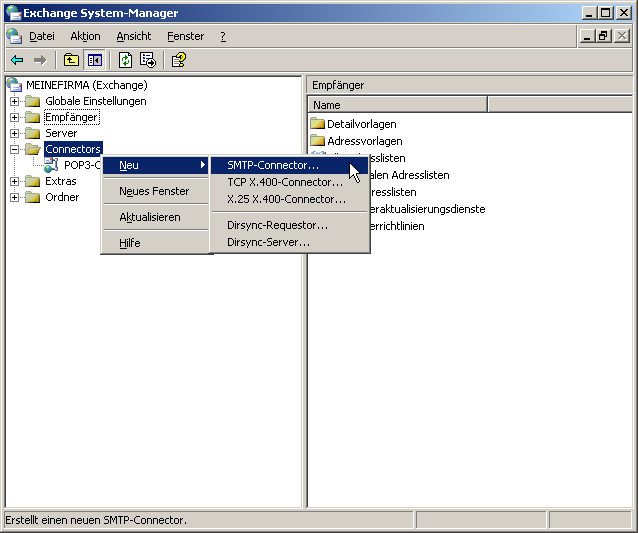Collapse the Connectors tree node
This screenshot has width=638, height=533.
[x=14, y=149]
